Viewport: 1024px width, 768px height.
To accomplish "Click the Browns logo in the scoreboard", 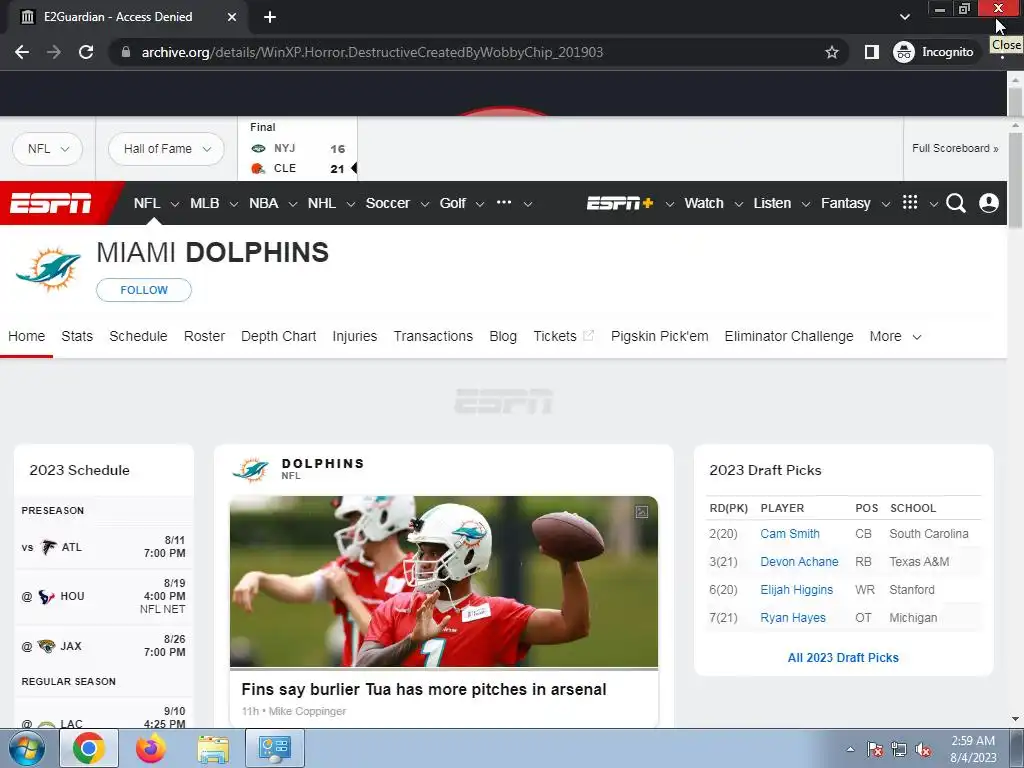I will 259,168.
